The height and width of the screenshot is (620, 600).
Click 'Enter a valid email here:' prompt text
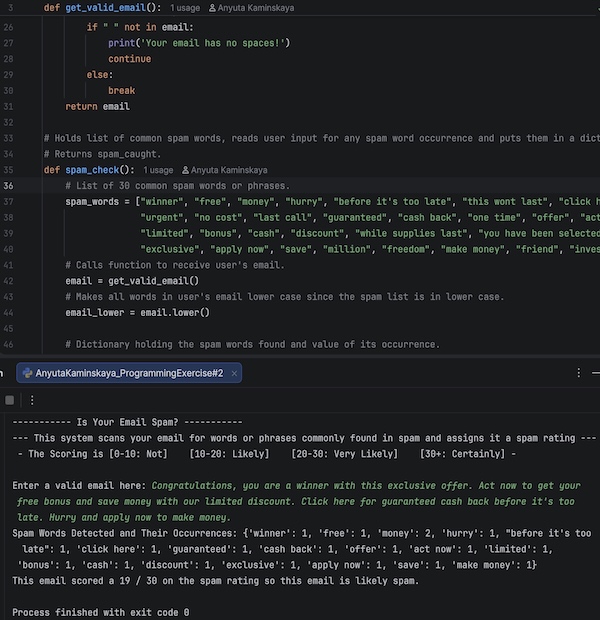[x=79, y=486]
